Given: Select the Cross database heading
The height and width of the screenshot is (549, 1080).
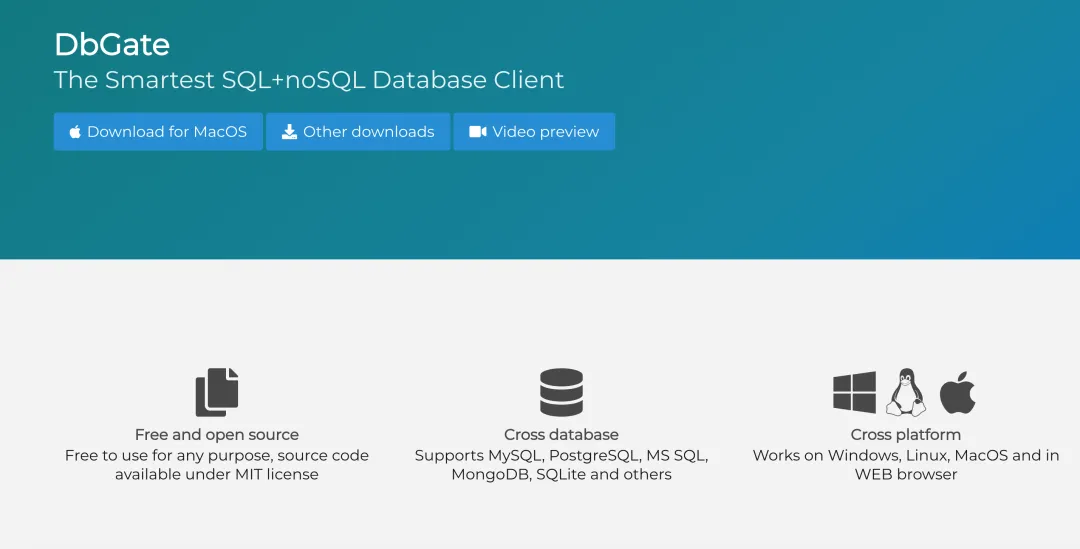Looking at the screenshot, I should [561, 435].
